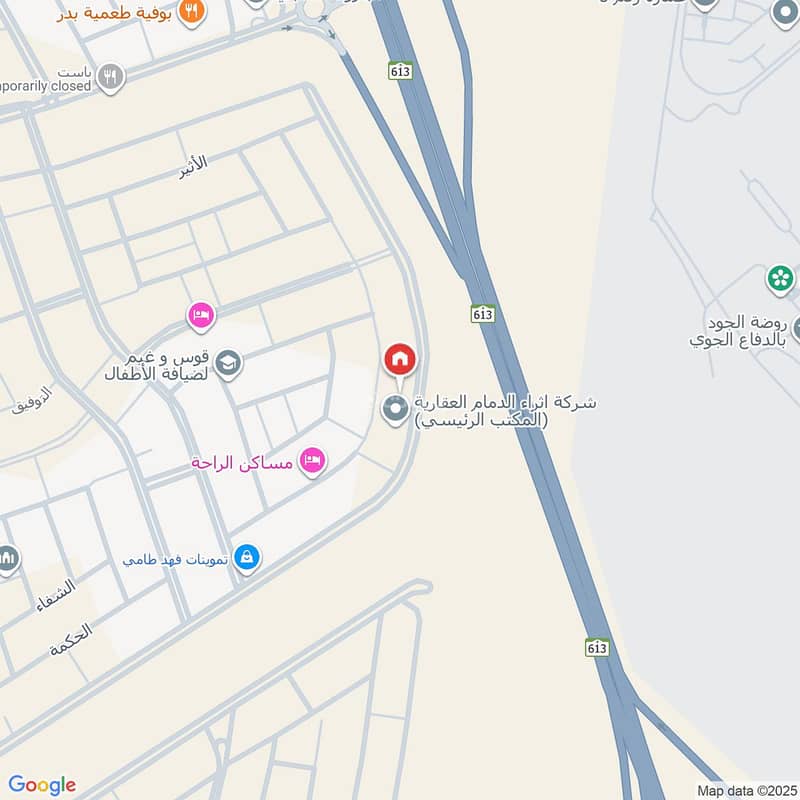Screen dimensions: 800x800
Task: Click the الأثير street label
Action: click(193, 167)
